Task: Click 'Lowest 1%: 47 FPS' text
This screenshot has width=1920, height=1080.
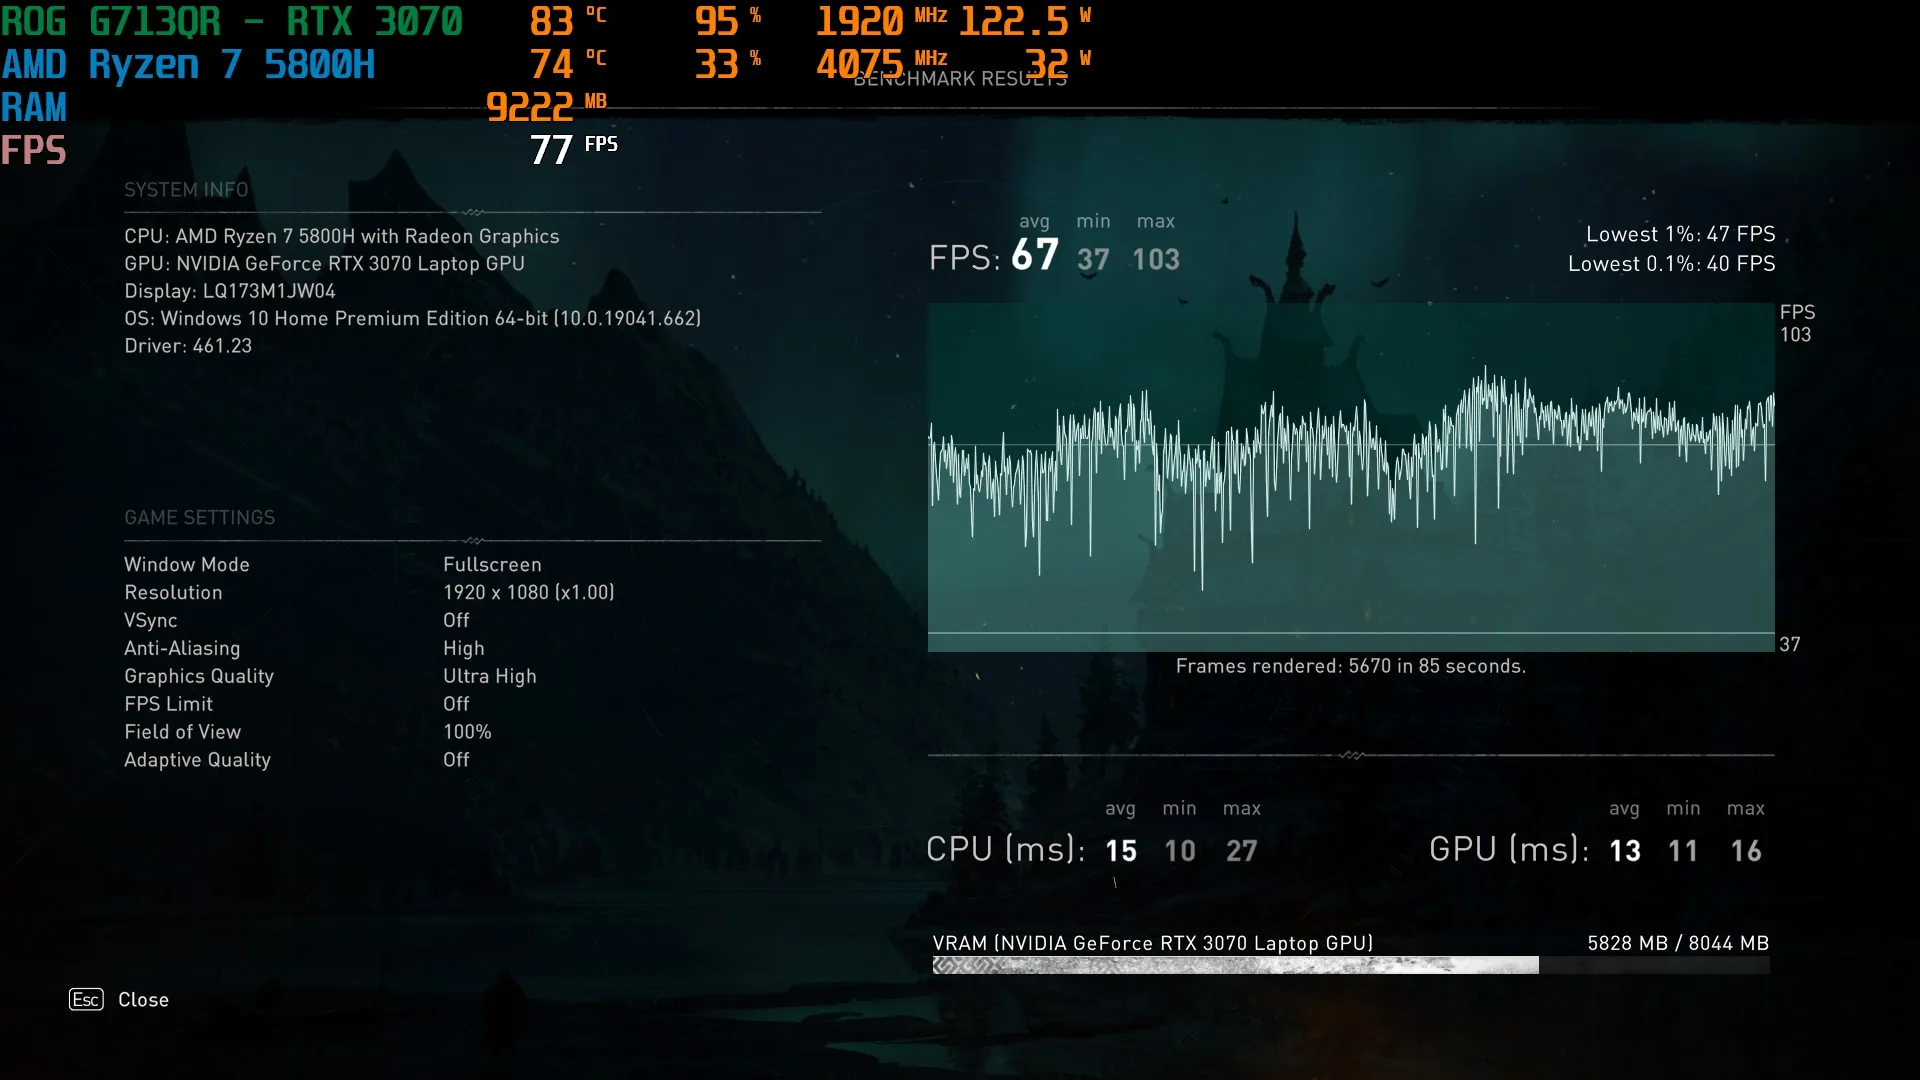Action: (1680, 234)
